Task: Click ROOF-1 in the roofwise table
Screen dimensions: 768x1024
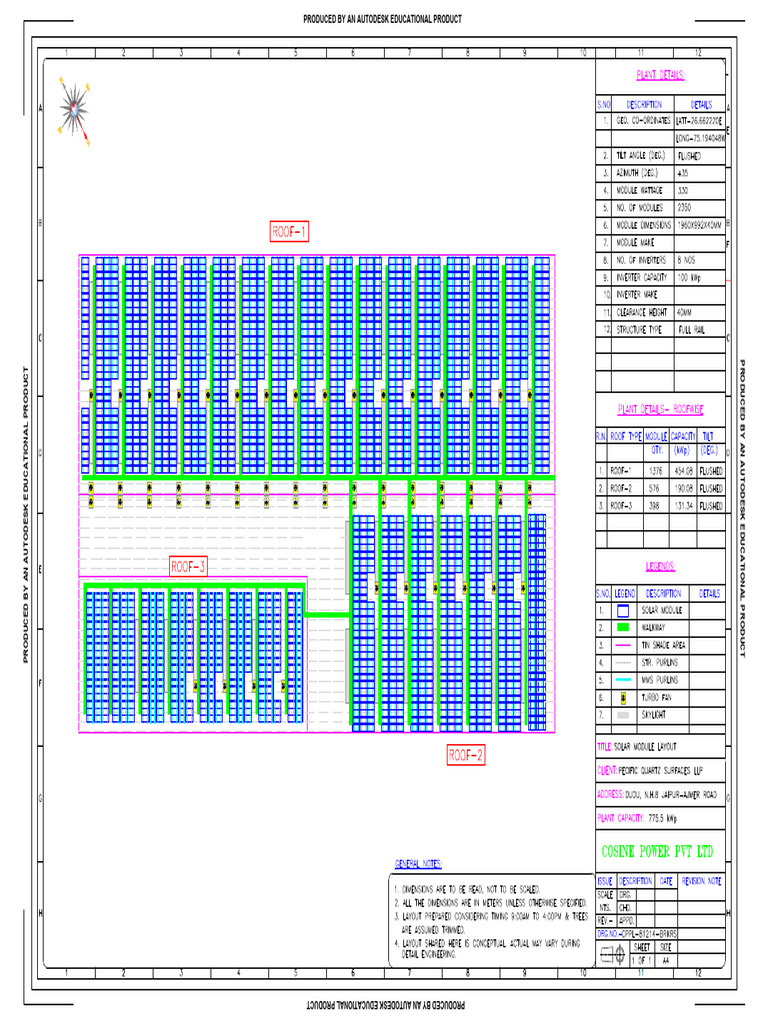Action: tap(621, 471)
